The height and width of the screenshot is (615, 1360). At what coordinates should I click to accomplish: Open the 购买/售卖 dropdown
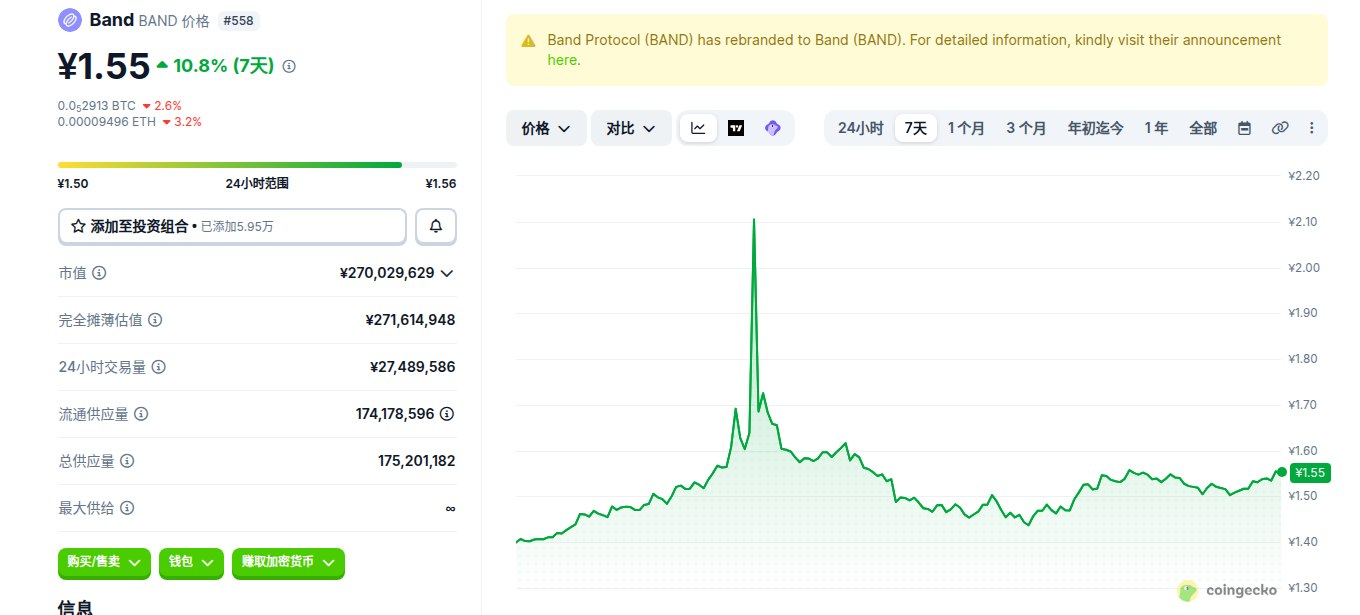(x=104, y=563)
